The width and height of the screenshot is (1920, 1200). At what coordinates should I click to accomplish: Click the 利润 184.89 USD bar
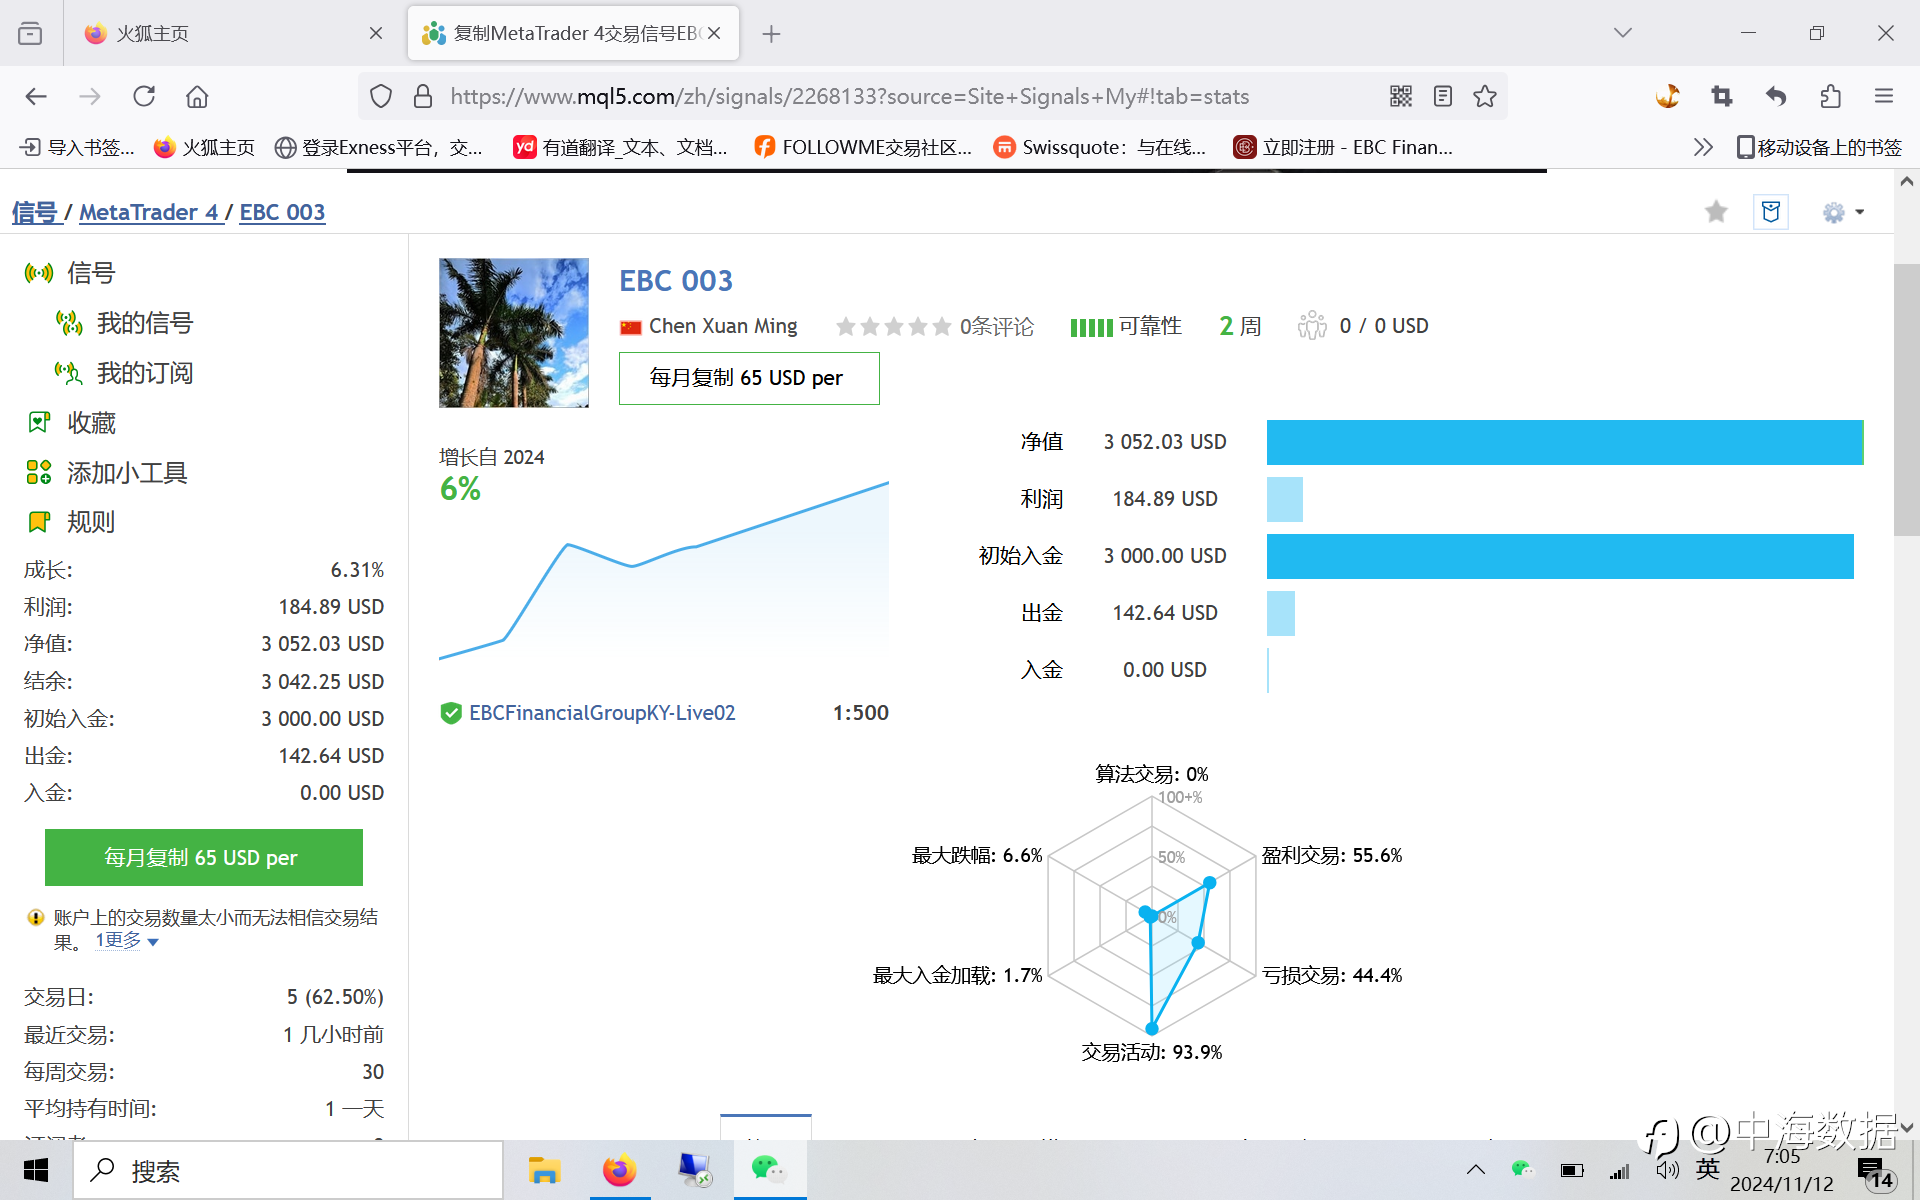[x=1285, y=499]
